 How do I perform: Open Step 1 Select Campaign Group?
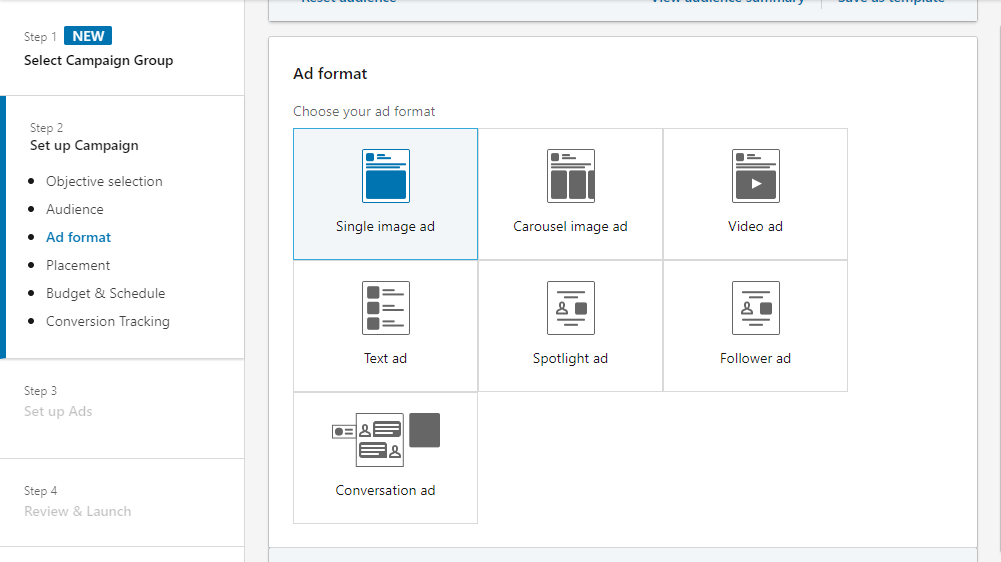(98, 61)
